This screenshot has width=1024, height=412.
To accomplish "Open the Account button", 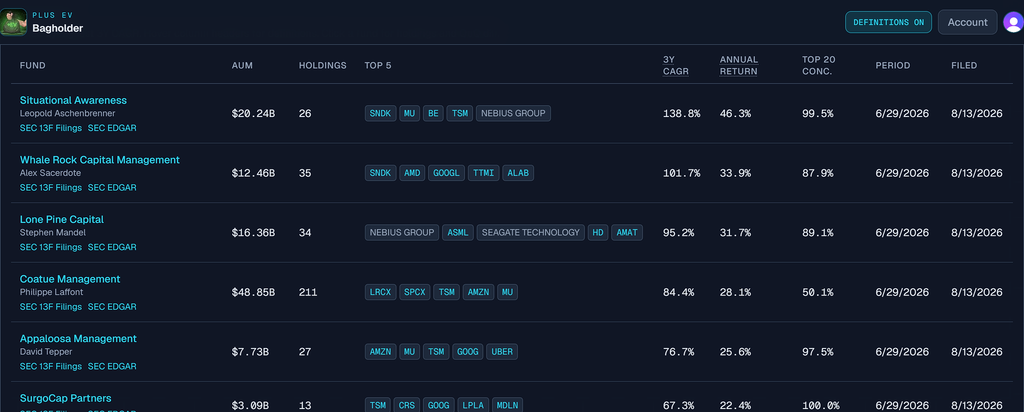I will (967, 22).
